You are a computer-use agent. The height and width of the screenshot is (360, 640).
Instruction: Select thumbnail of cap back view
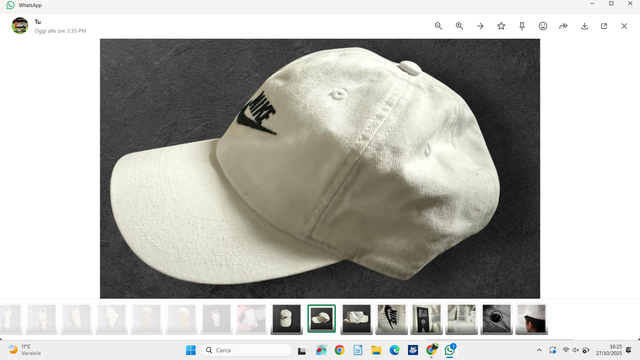coord(356,319)
